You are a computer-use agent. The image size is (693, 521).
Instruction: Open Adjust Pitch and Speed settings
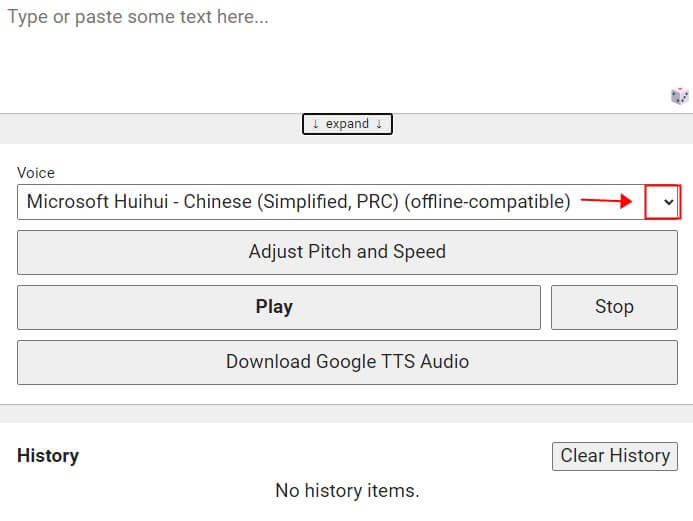tap(347, 252)
